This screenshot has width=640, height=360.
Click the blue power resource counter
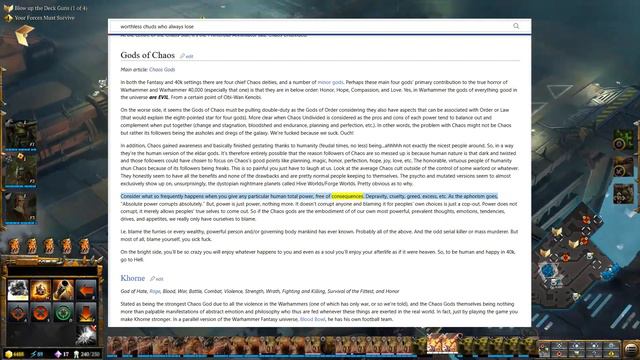[38, 354]
